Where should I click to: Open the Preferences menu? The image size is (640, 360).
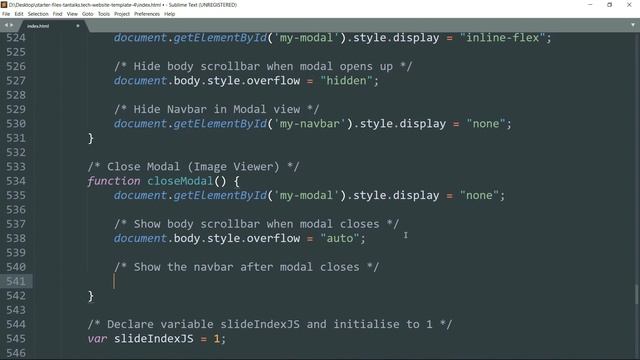(147, 14)
